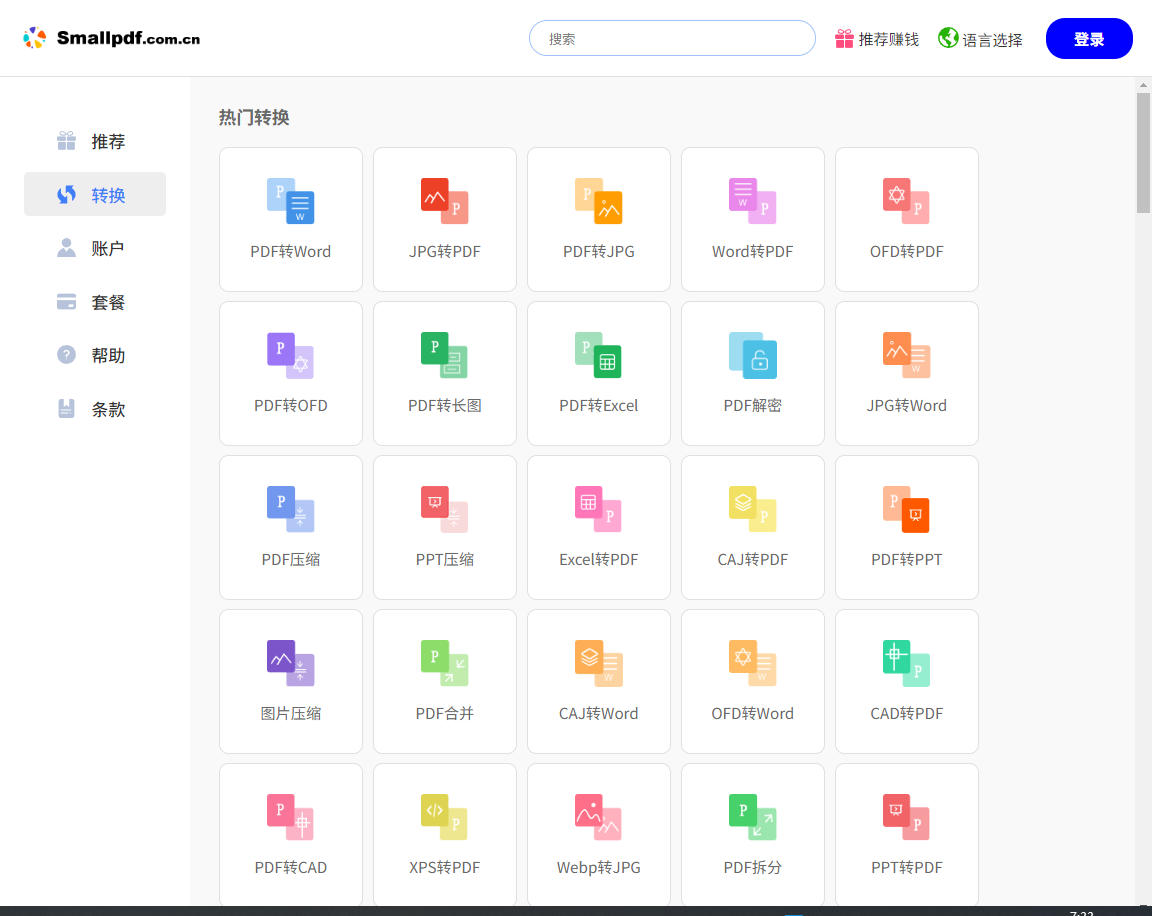Open the PDF转Word converter icon

[290, 201]
